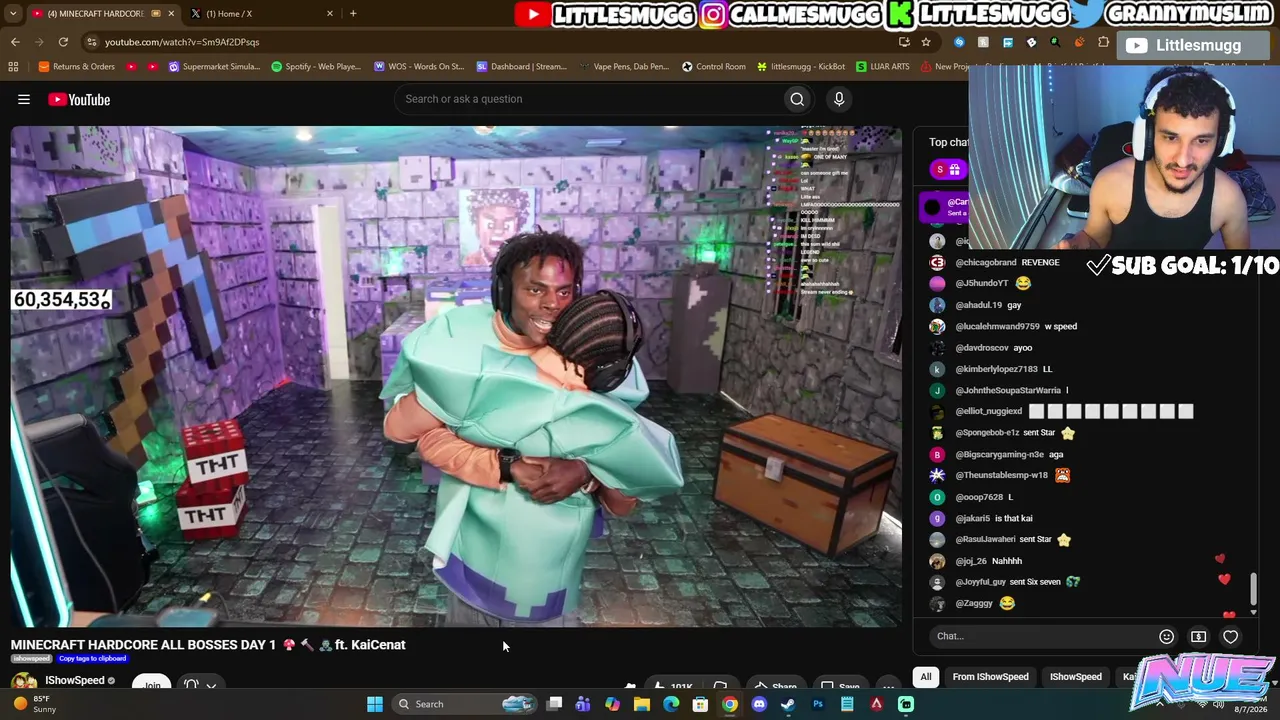The image size is (1280, 720).
Task: Open Task View on the taskbar
Action: (x=555, y=704)
